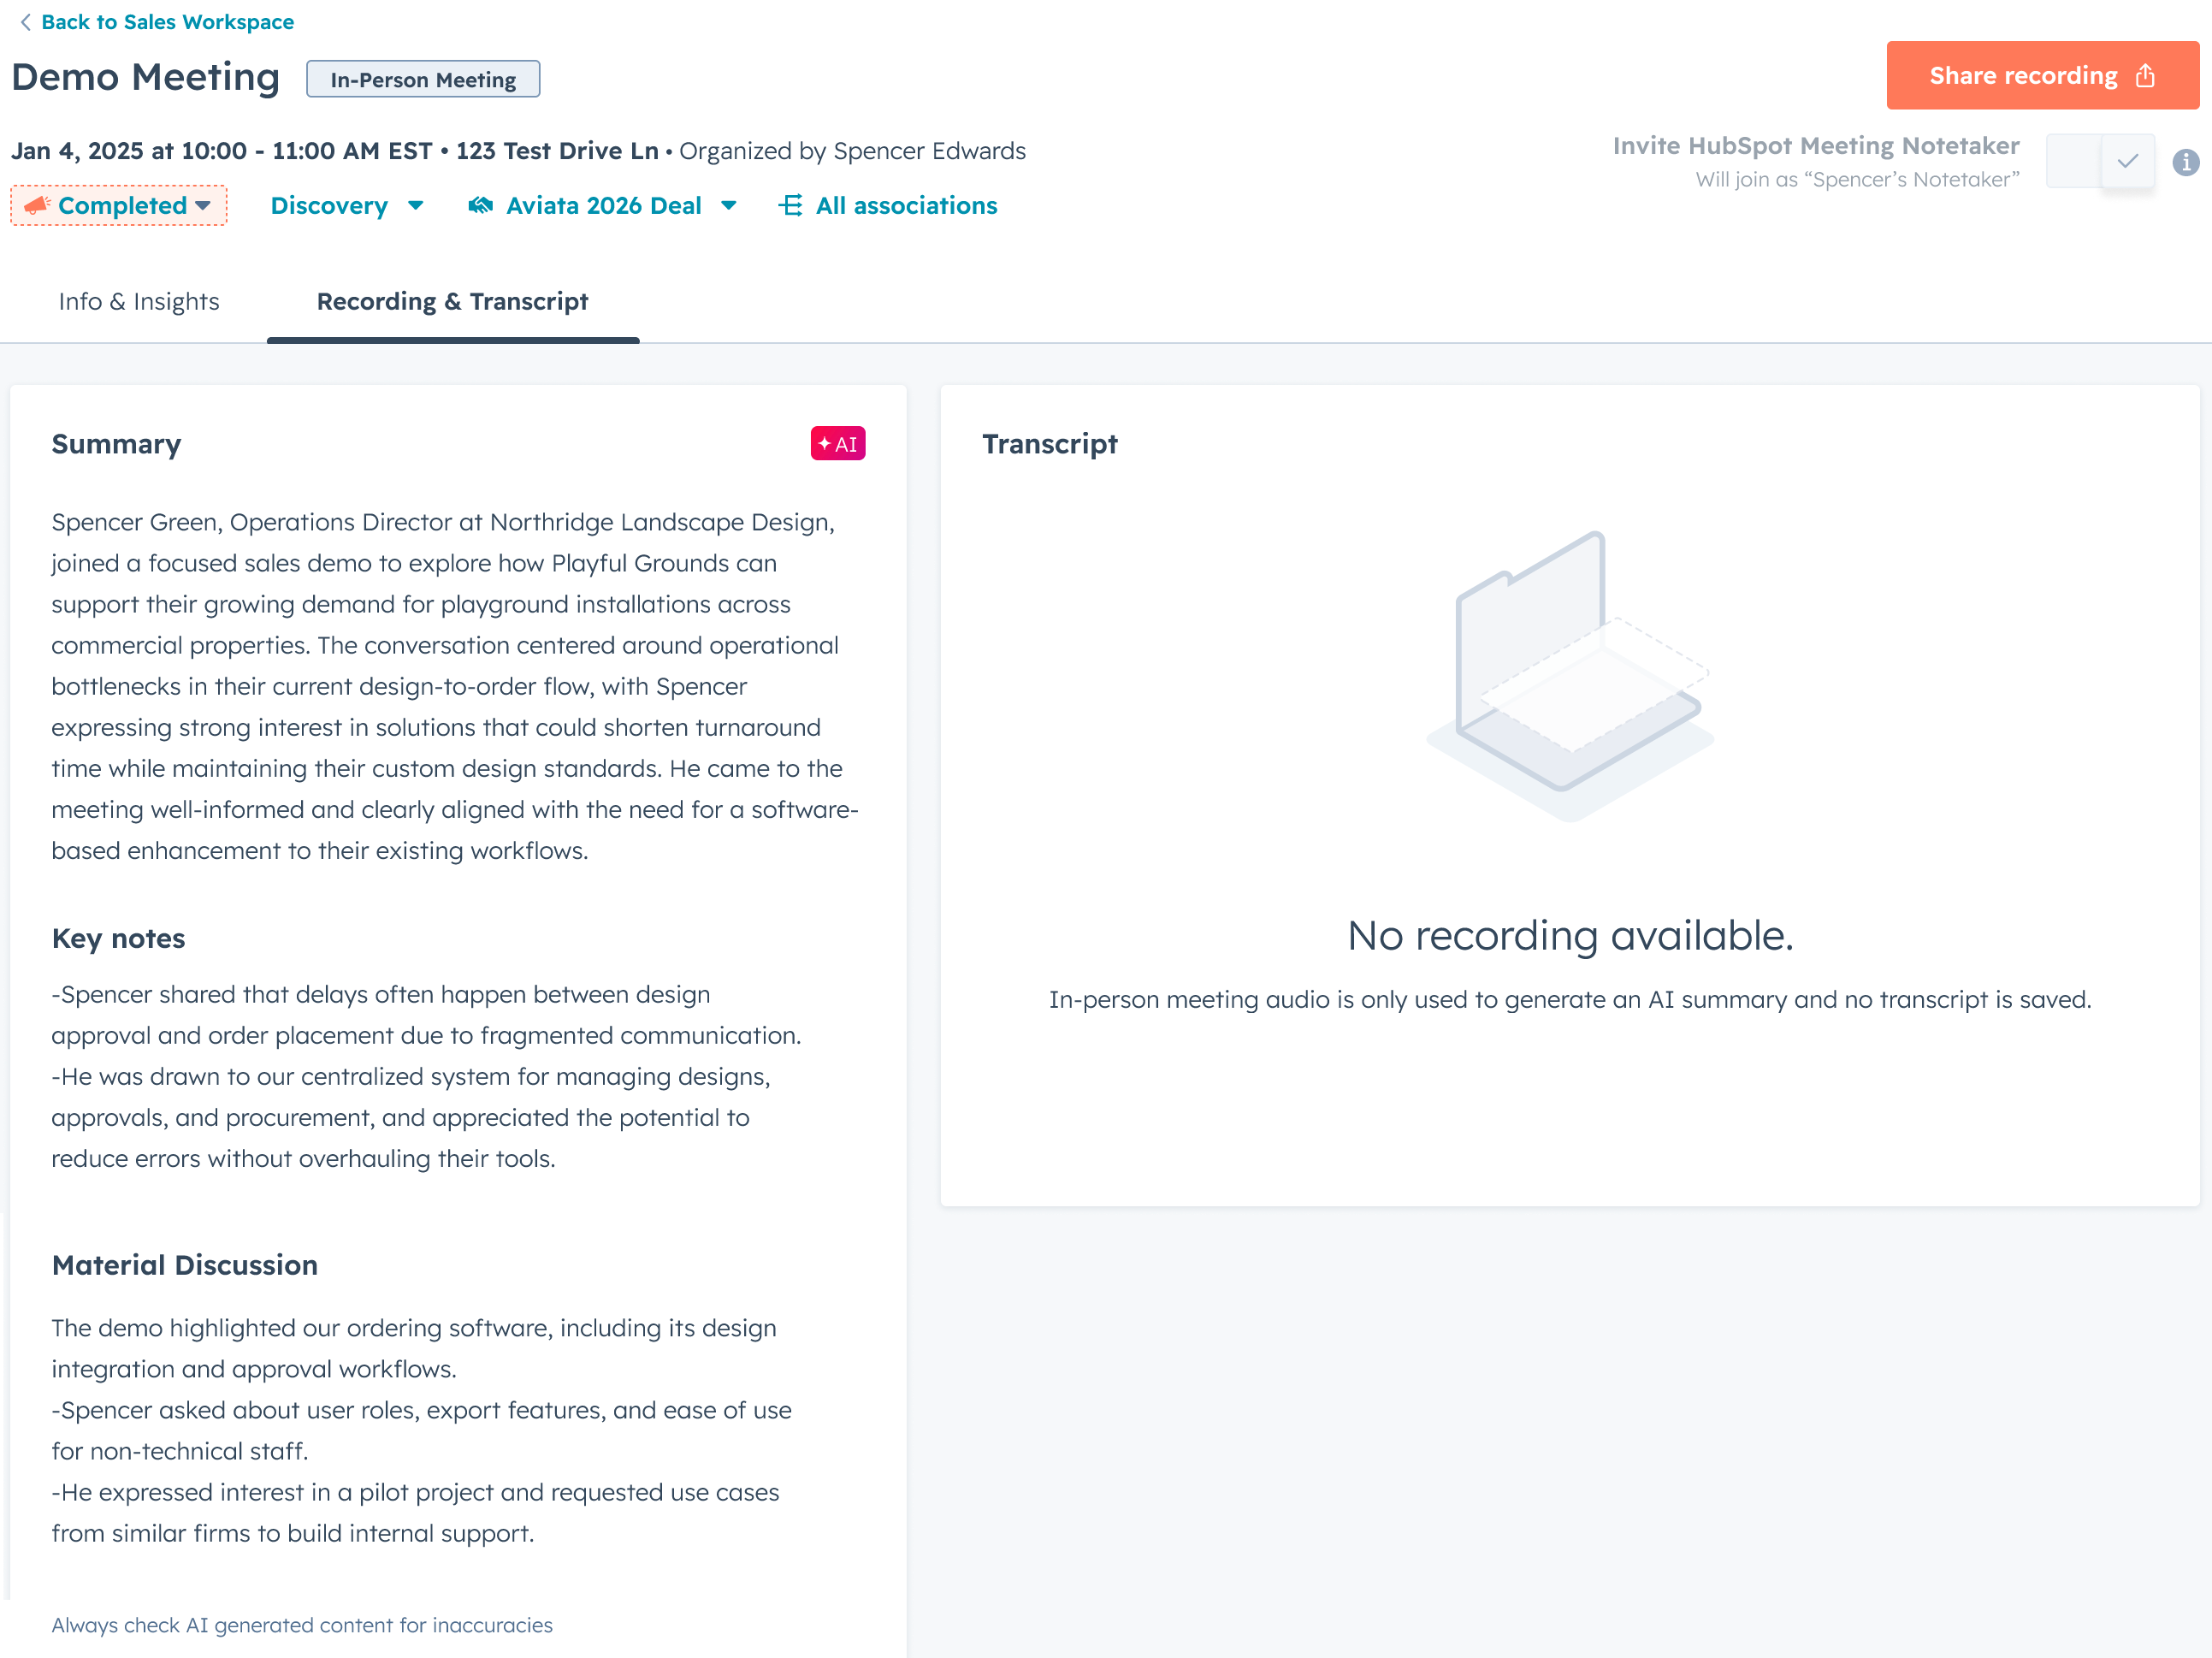Click the In-Person Meeting tag
Viewport: 2212px width, 1658px height.
pos(423,80)
